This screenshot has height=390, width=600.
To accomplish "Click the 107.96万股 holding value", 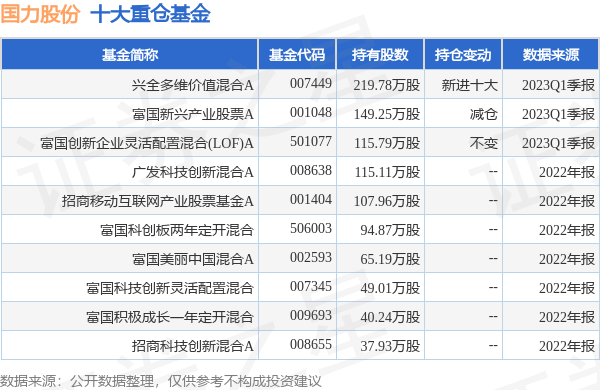I will (387, 201).
